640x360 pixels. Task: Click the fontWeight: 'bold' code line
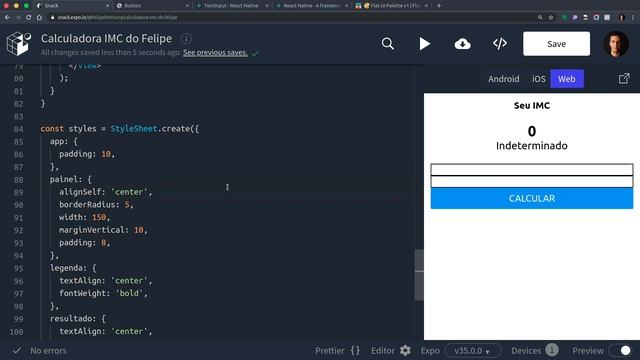click(x=103, y=293)
